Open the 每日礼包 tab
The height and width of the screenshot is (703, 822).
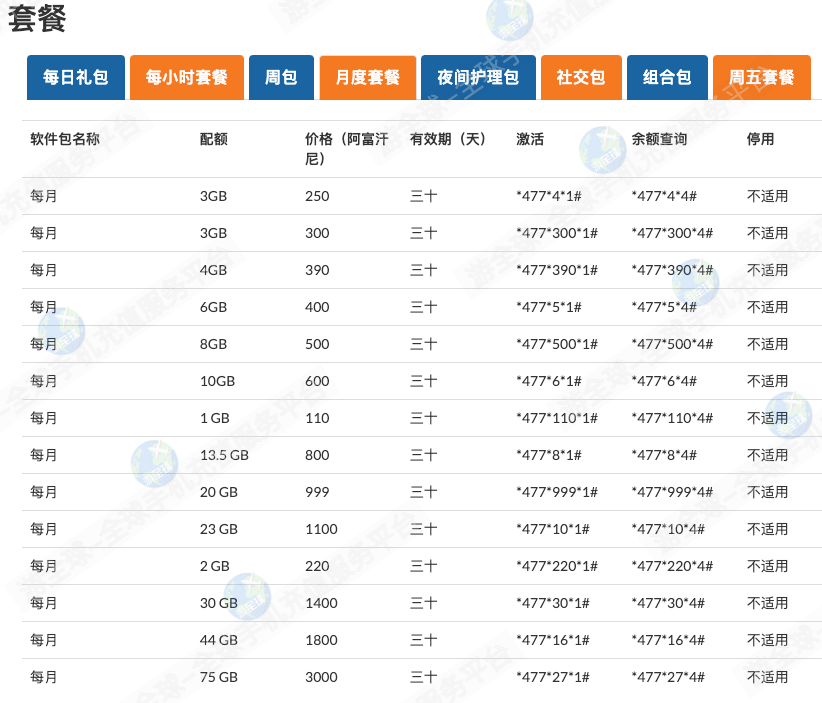tap(76, 77)
